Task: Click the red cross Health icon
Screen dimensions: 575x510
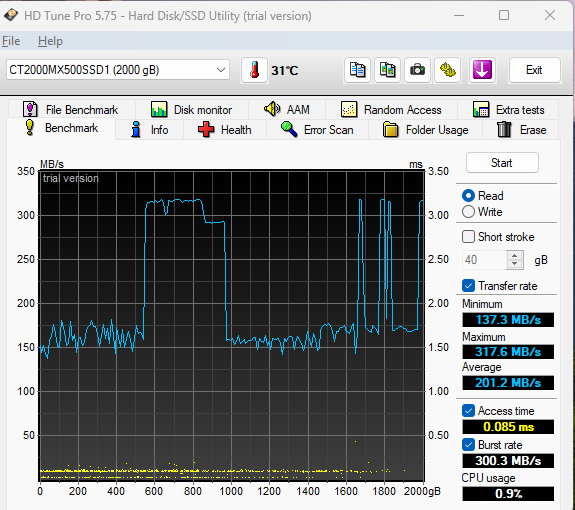Action: tap(206, 129)
